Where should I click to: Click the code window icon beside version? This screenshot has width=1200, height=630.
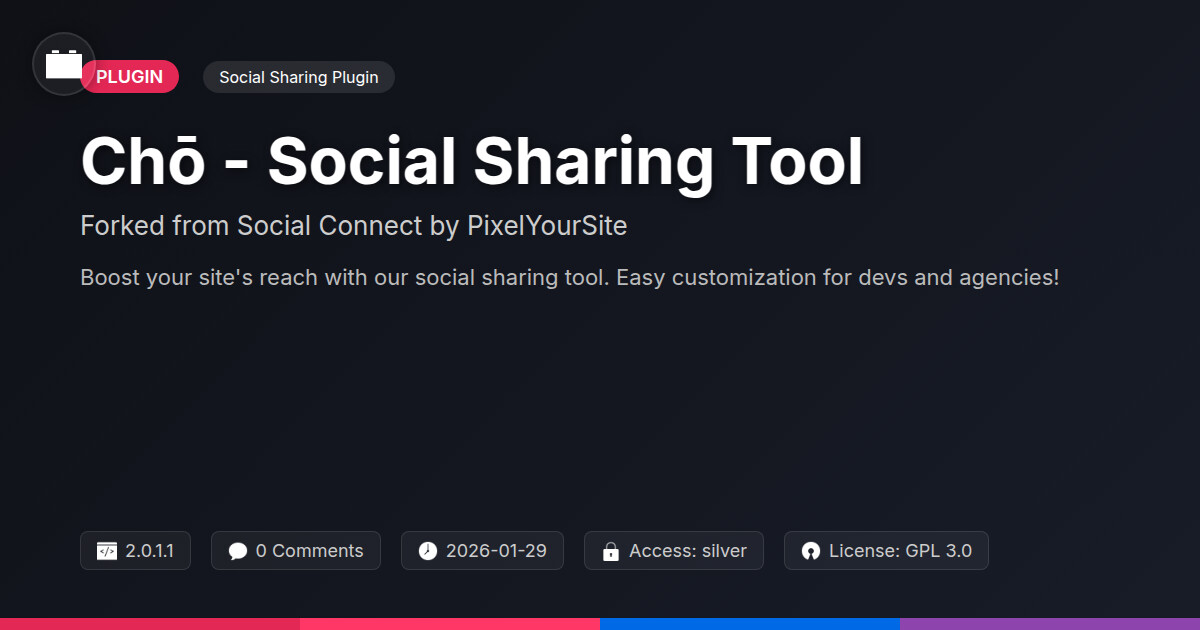coord(107,551)
